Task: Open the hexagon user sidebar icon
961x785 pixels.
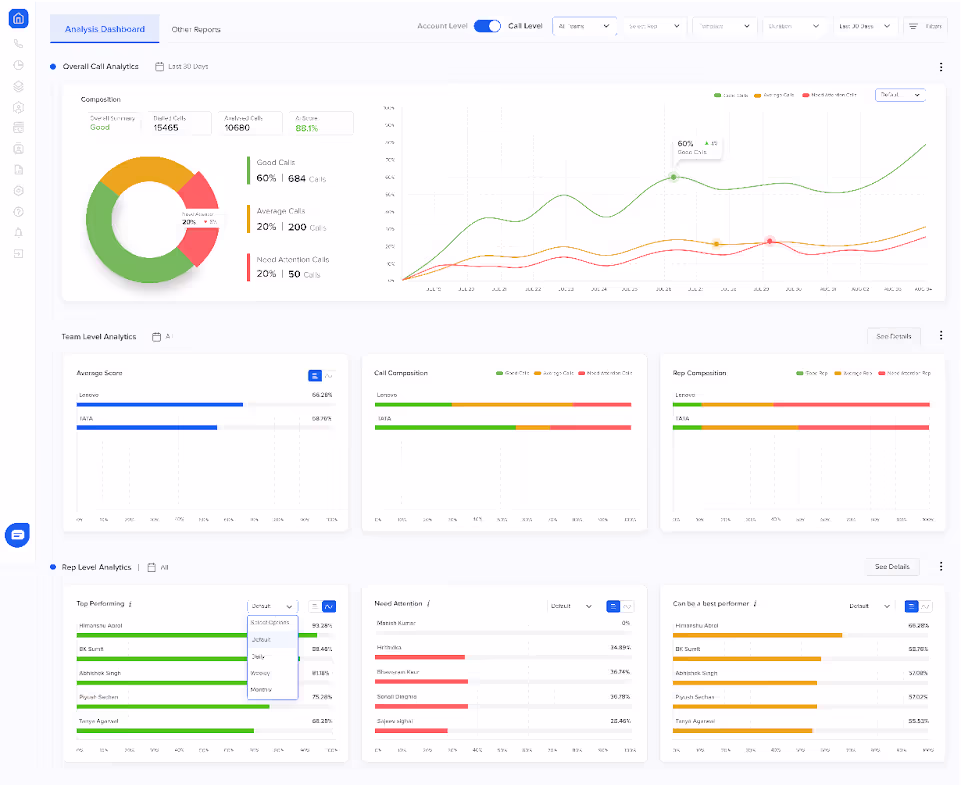Action: click(x=18, y=107)
